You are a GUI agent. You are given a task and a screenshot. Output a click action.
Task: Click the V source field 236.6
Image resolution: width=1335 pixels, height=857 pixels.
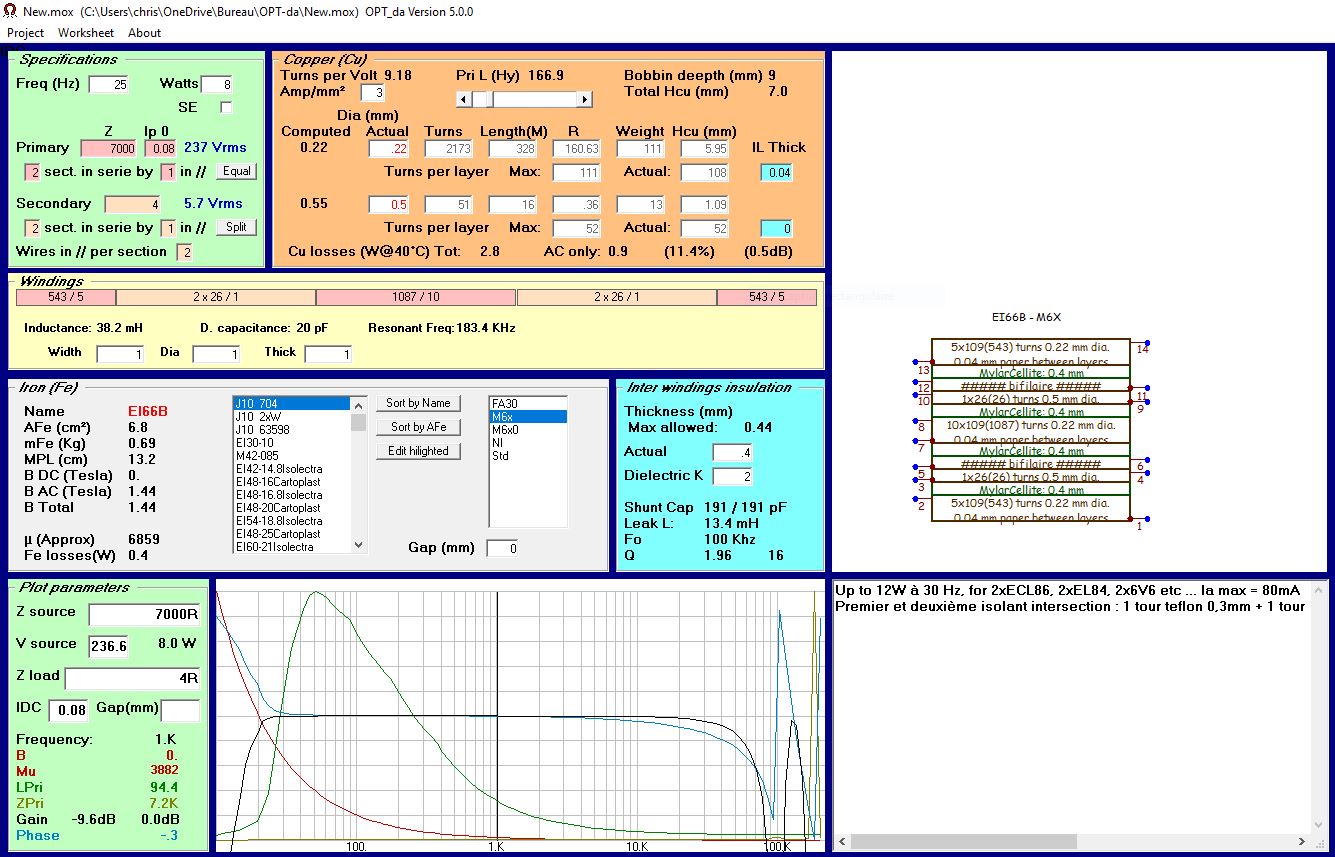tap(108, 646)
